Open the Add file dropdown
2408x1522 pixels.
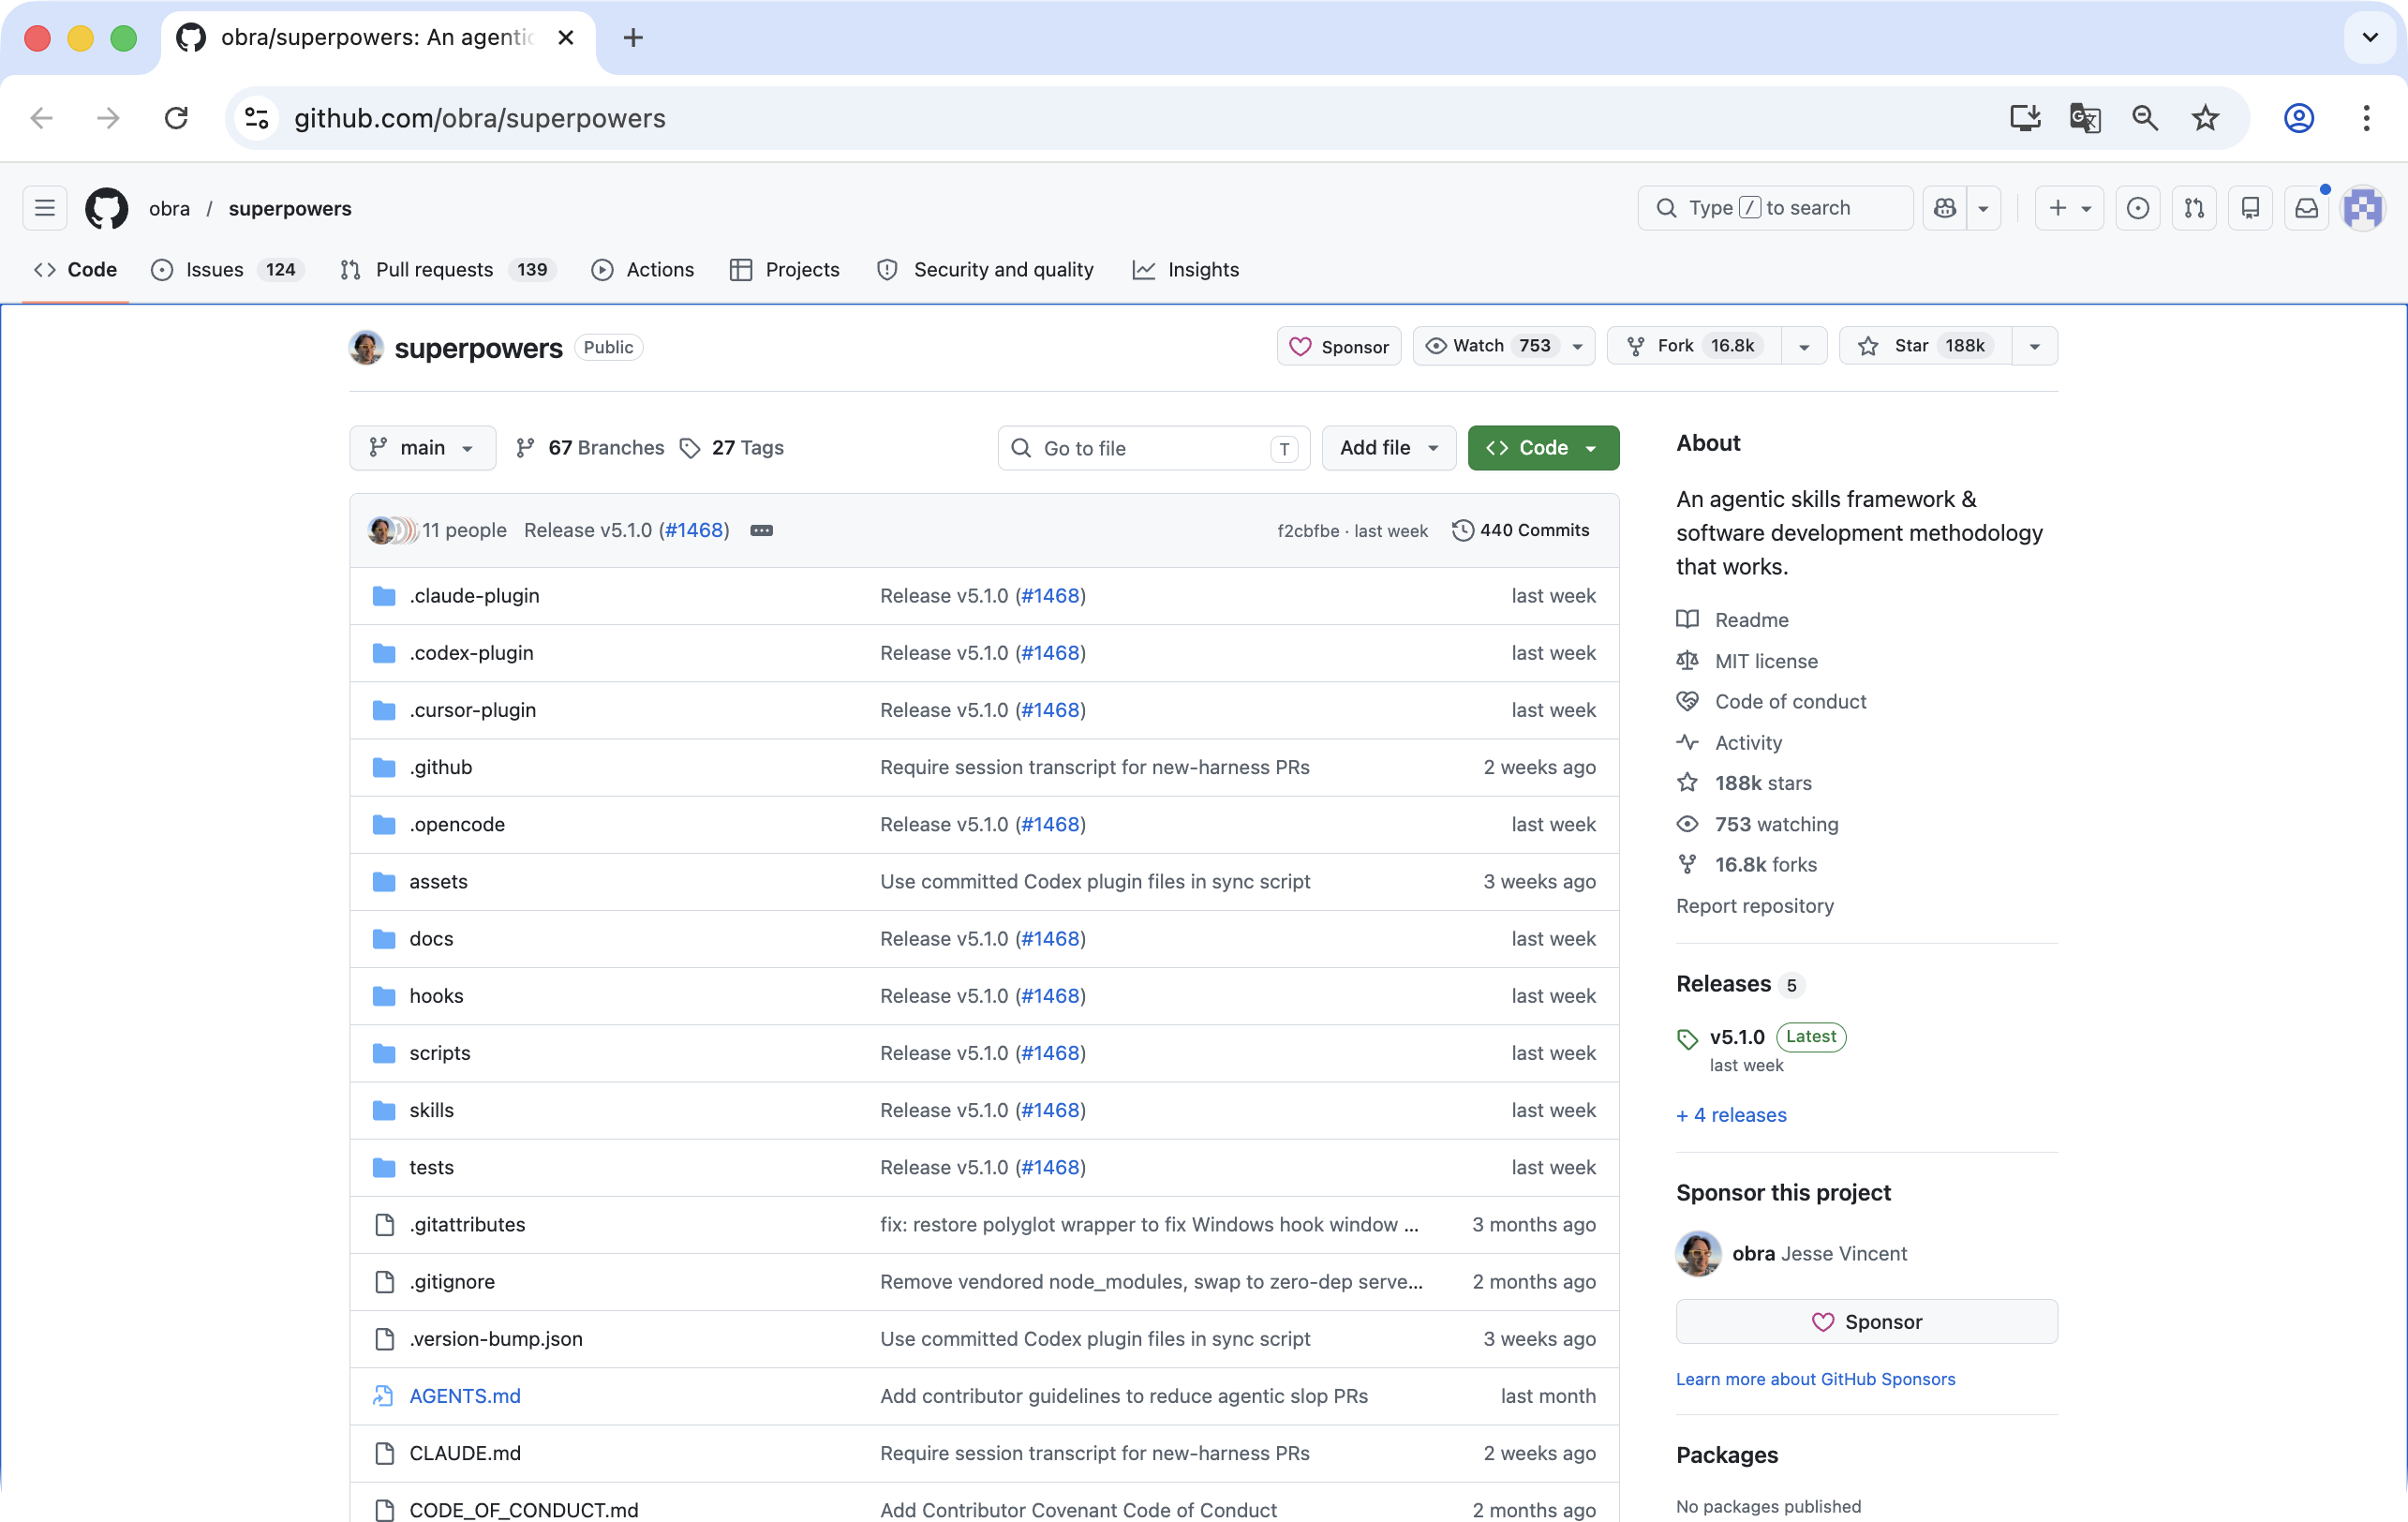pyautogui.click(x=1389, y=448)
